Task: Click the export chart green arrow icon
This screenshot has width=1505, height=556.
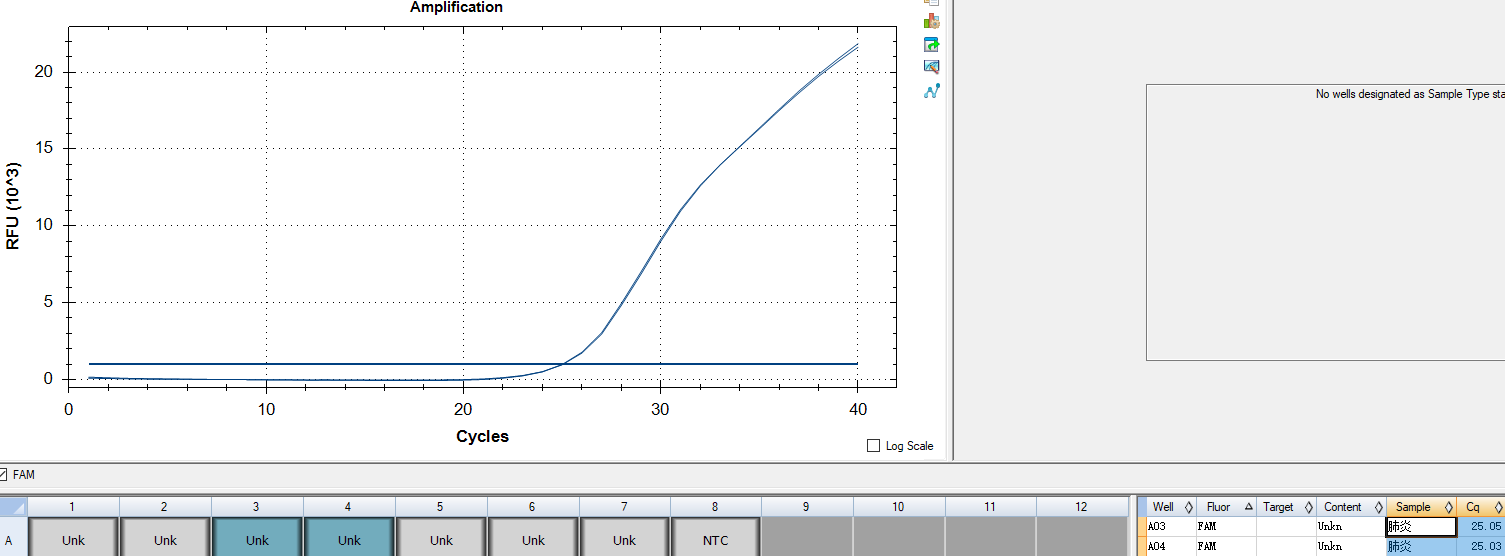Action: [x=932, y=44]
